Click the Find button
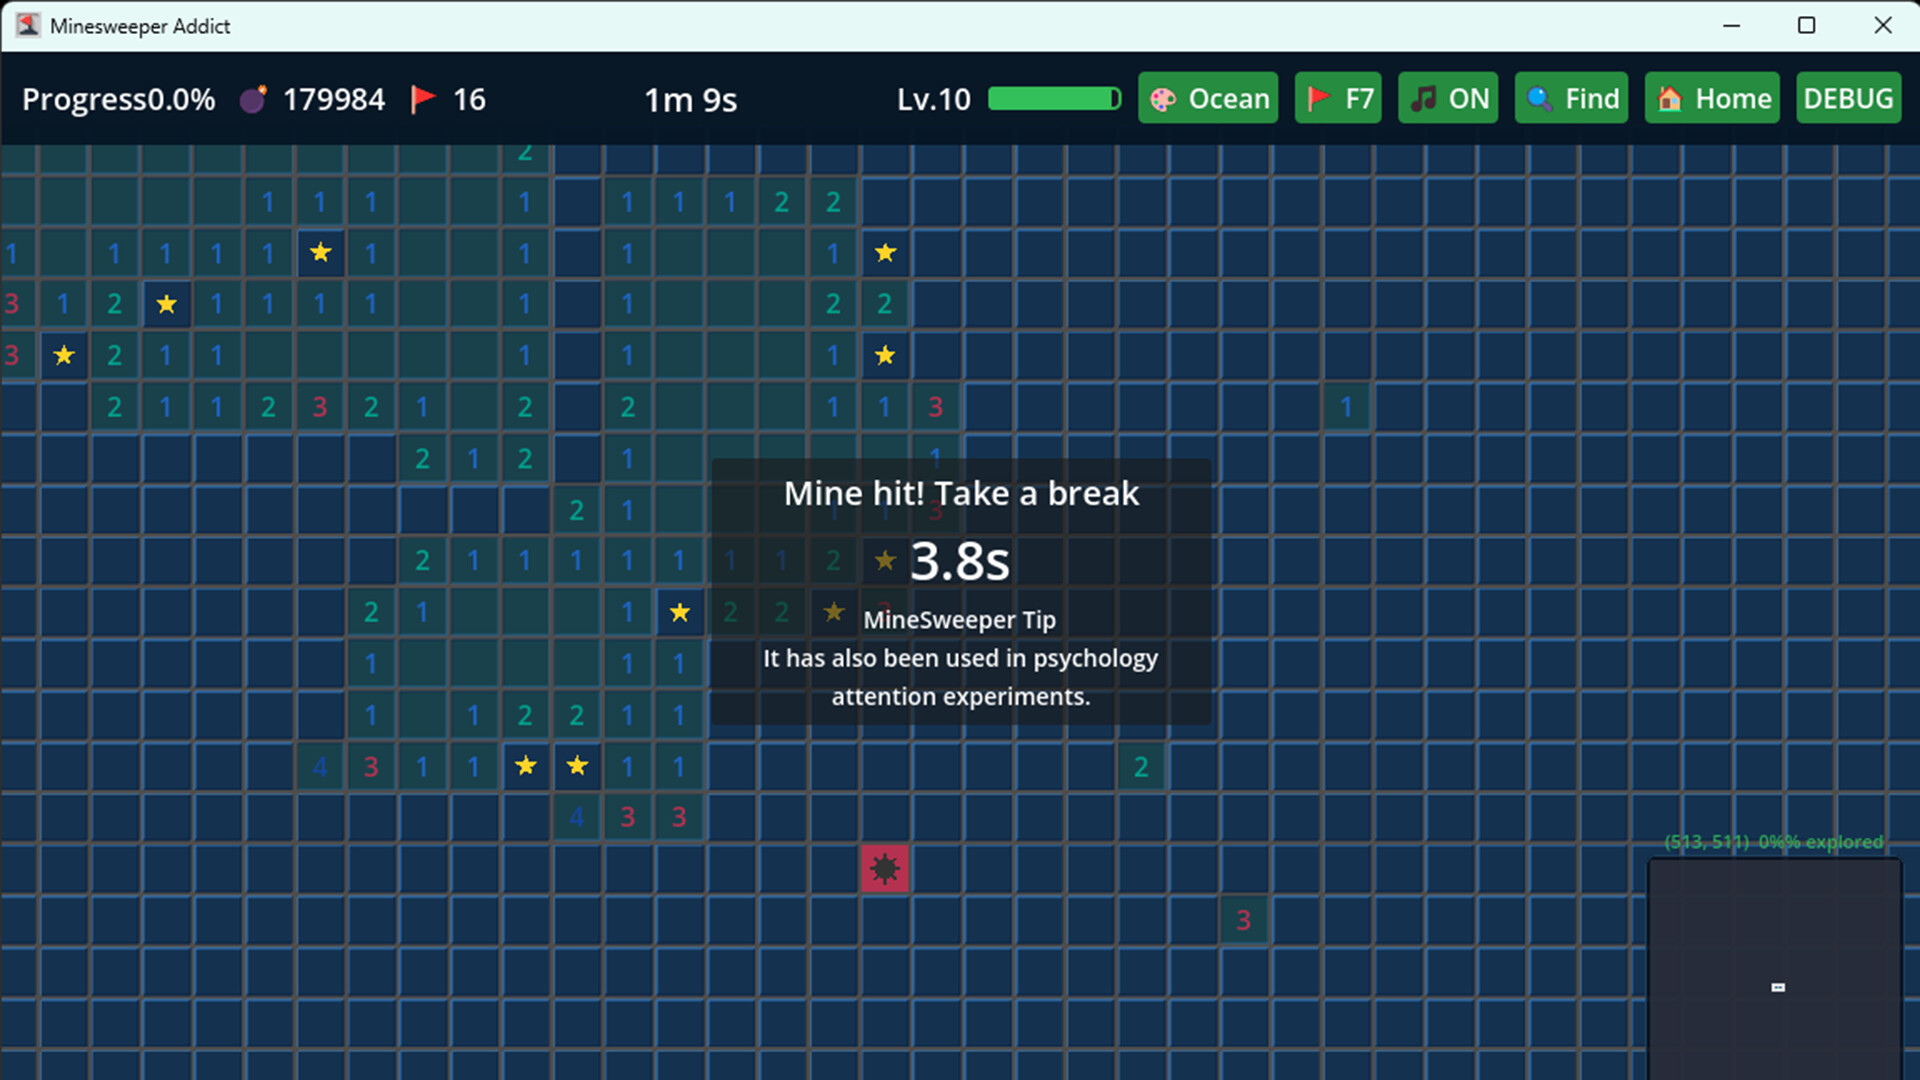This screenshot has width=1920, height=1080. (1572, 98)
